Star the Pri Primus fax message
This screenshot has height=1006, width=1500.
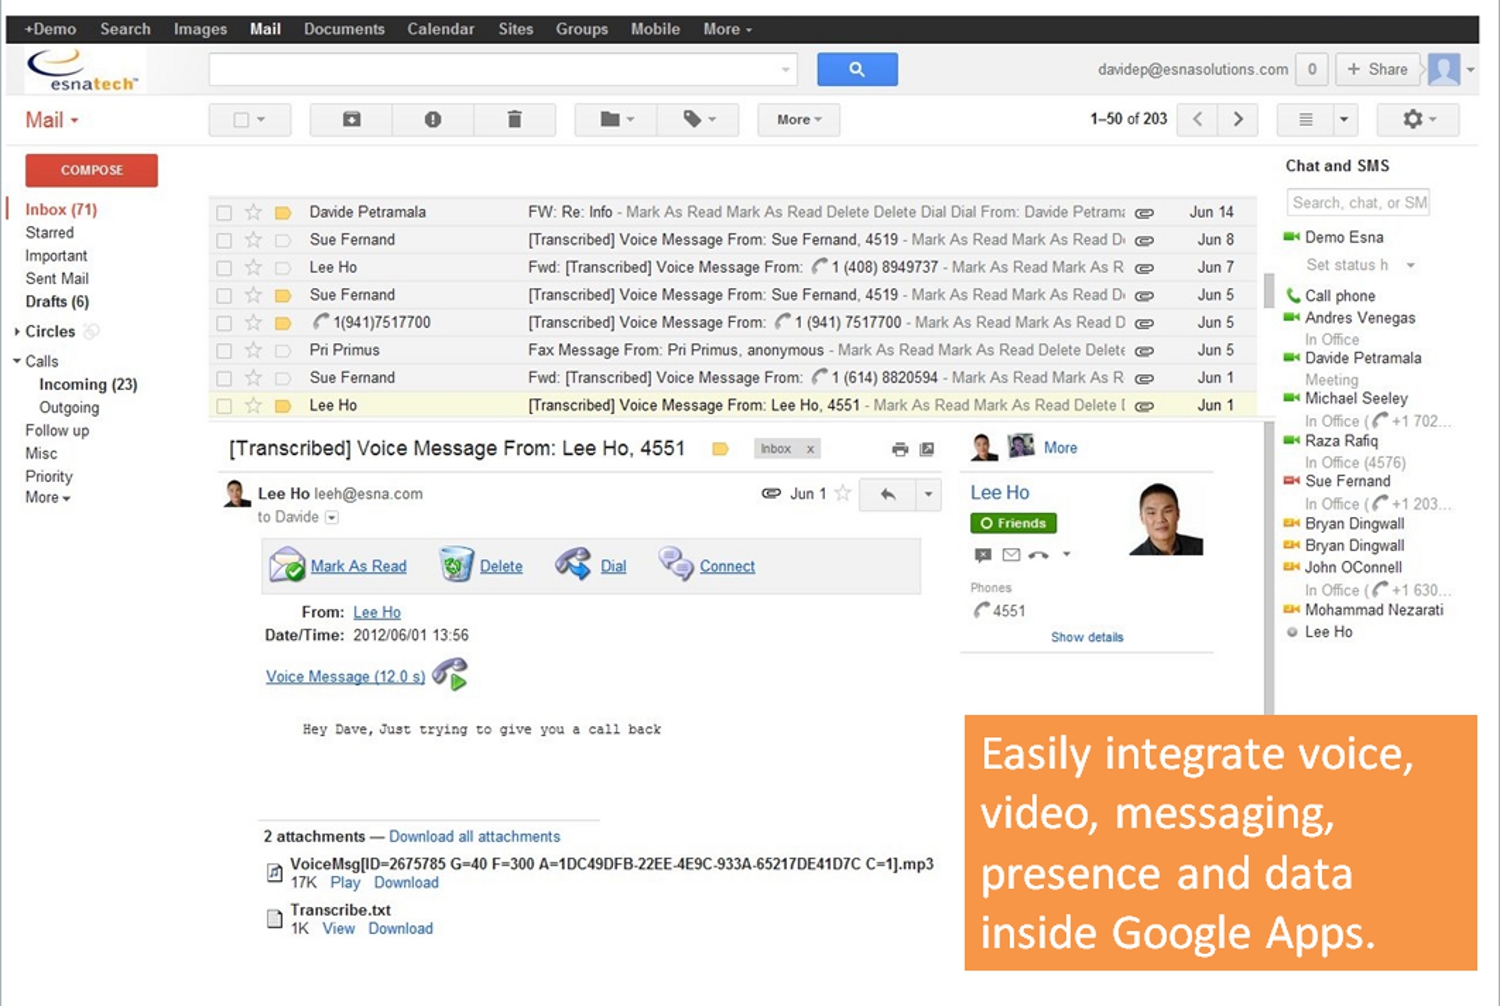[x=253, y=350]
